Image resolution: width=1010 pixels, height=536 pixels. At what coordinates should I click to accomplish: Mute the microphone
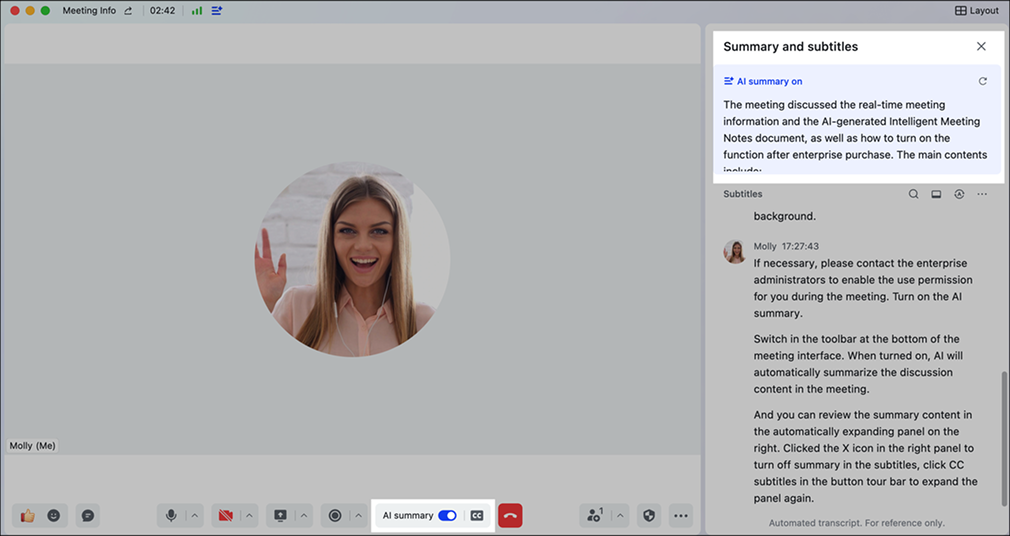pos(171,516)
